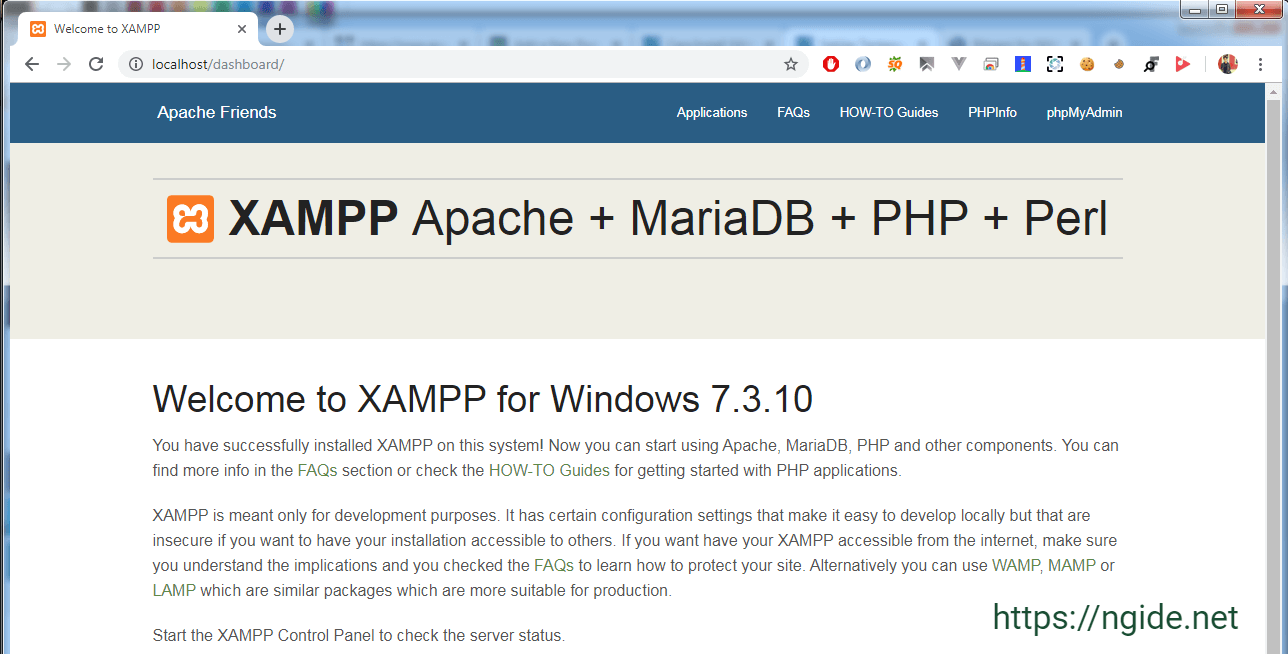This screenshot has height=656, width=1288.
Task: Open the Applications menu item
Action: tap(712, 113)
